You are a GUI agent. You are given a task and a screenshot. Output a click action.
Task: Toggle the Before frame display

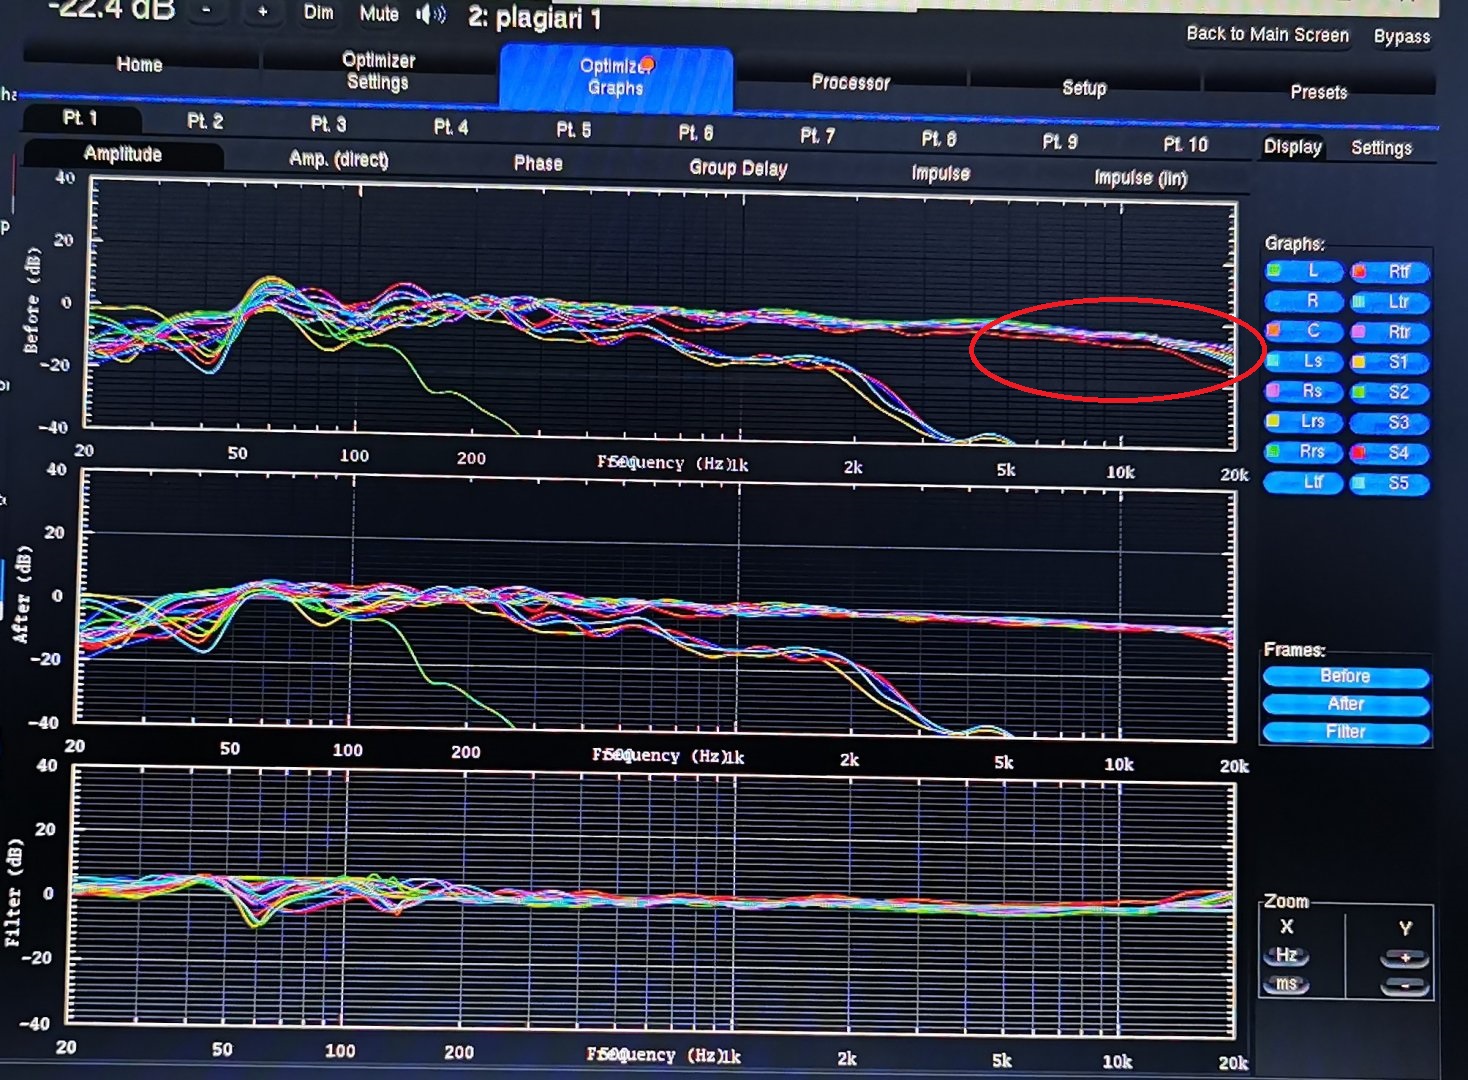1346,677
